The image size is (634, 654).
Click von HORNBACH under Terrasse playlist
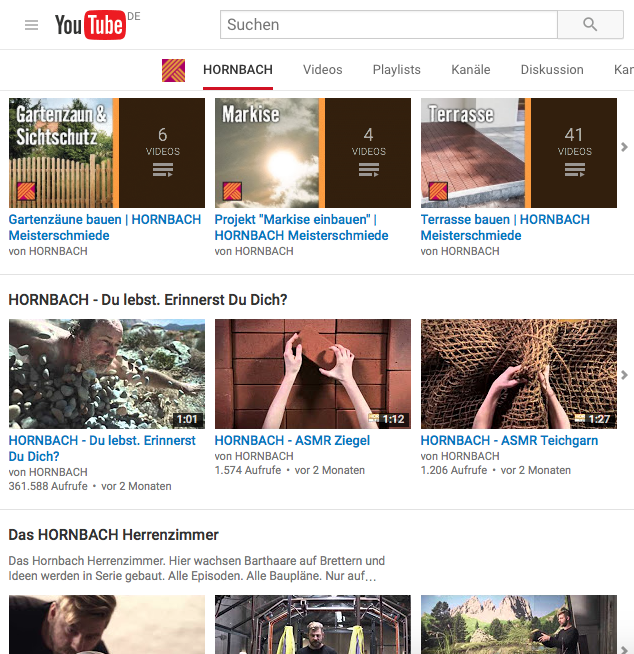click(x=460, y=252)
